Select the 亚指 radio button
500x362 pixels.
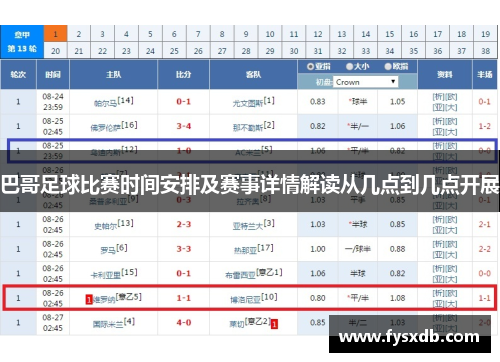tap(310, 67)
